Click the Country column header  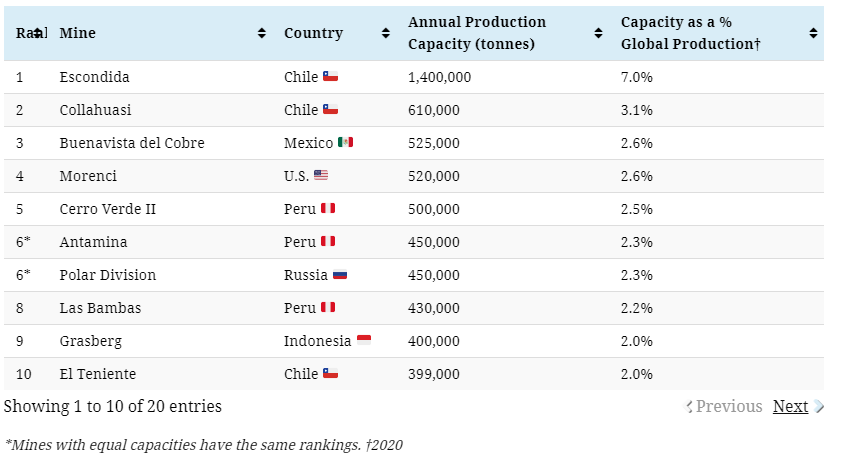pyautogui.click(x=313, y=33)
